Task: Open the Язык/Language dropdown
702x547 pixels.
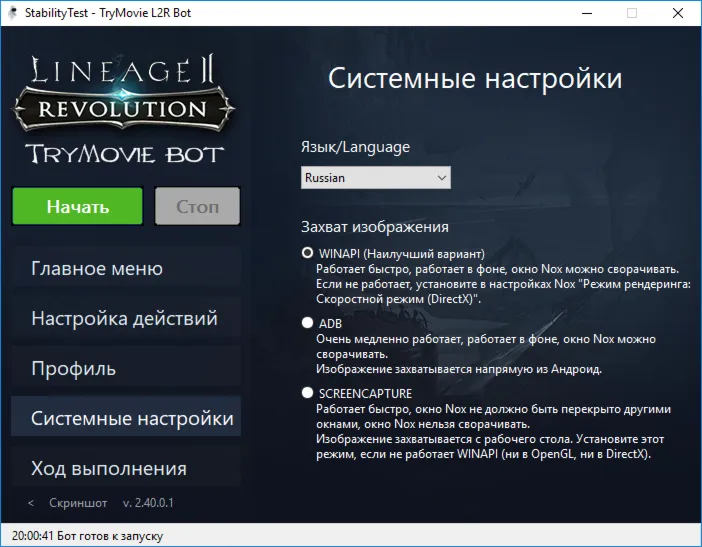Action: tap(376, 178)
